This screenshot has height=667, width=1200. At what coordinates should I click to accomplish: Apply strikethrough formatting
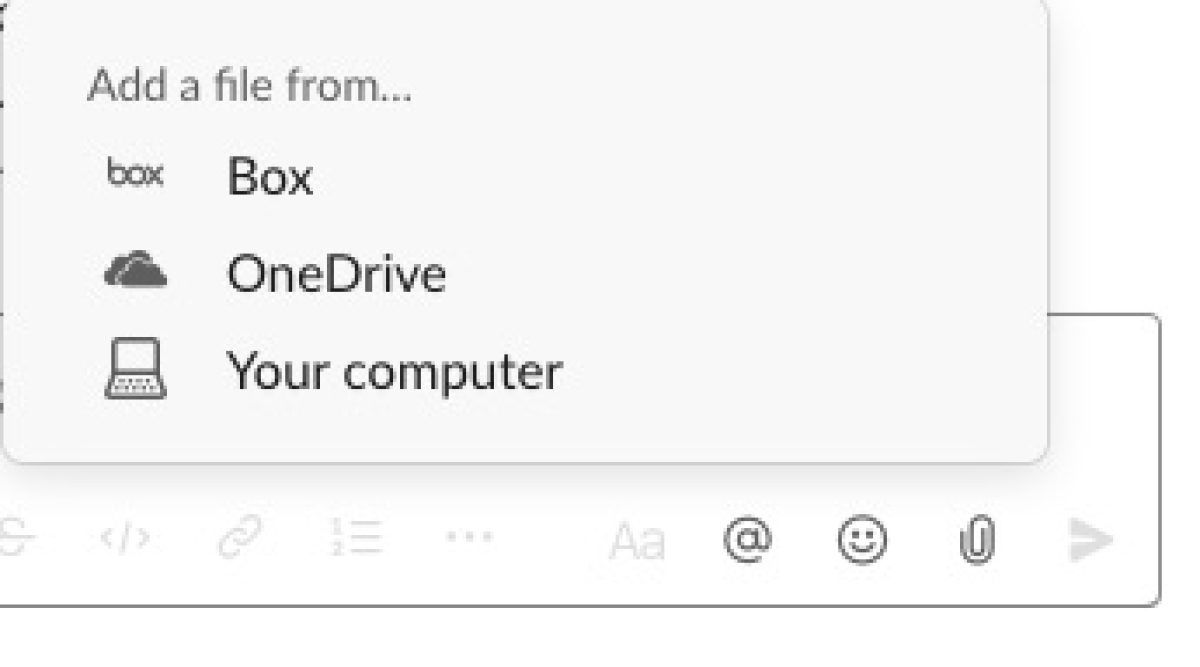[x=14, y=539]
